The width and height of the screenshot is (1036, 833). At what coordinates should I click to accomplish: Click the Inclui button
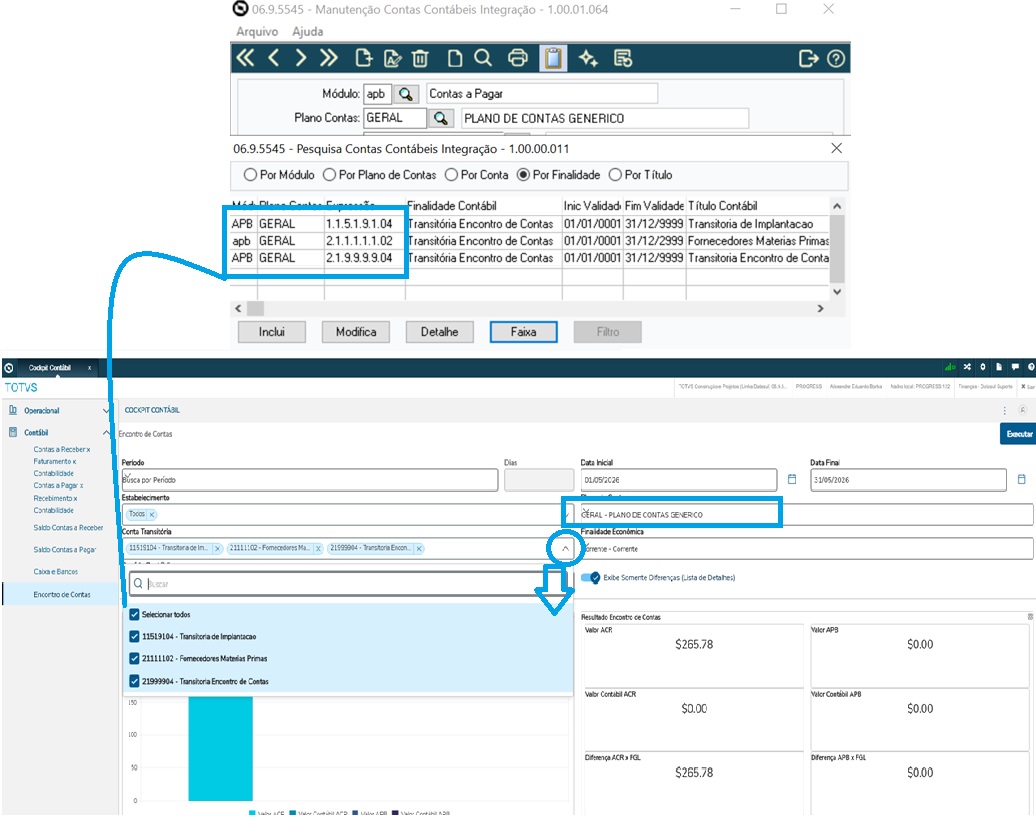272,332
